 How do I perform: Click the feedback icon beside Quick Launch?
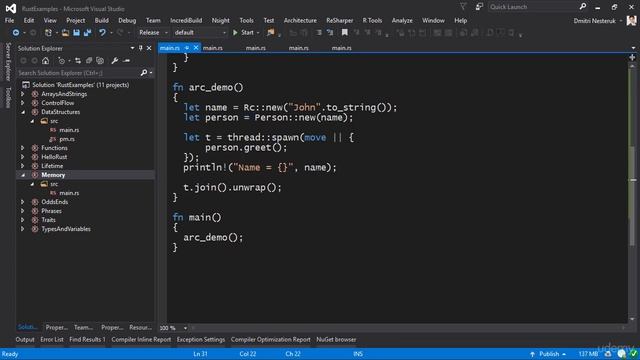pyautogui.click(x=479, y=7)
